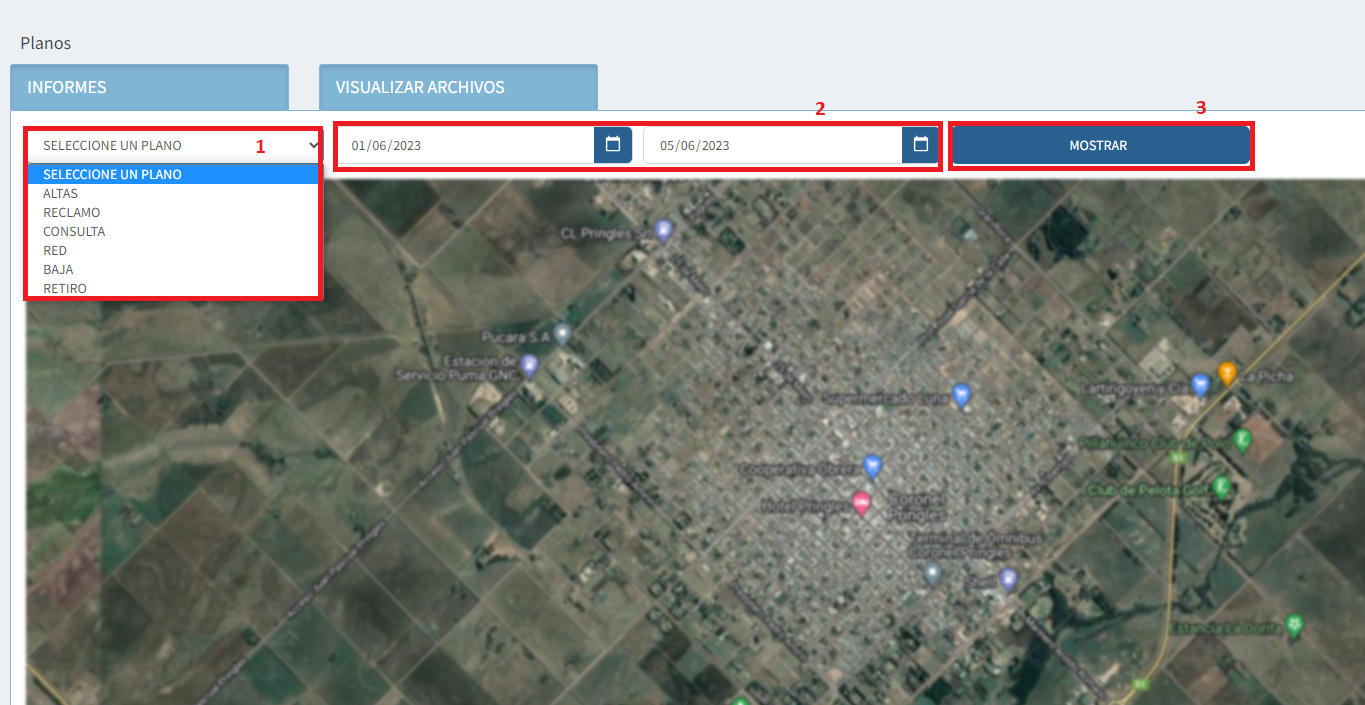Click the end date field 05/06/2023

click(772, 145)
